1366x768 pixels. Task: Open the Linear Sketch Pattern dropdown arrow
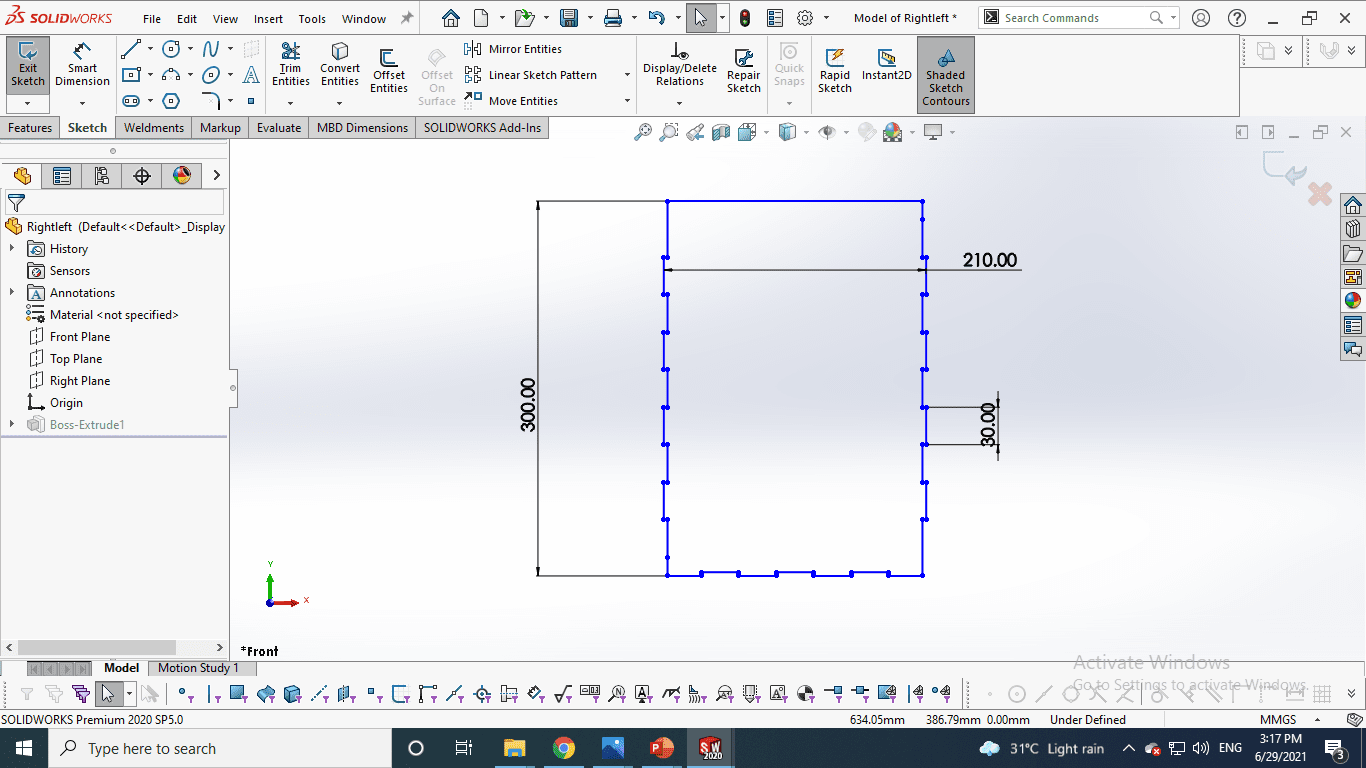pyautogui.click(x=627, y=75)
